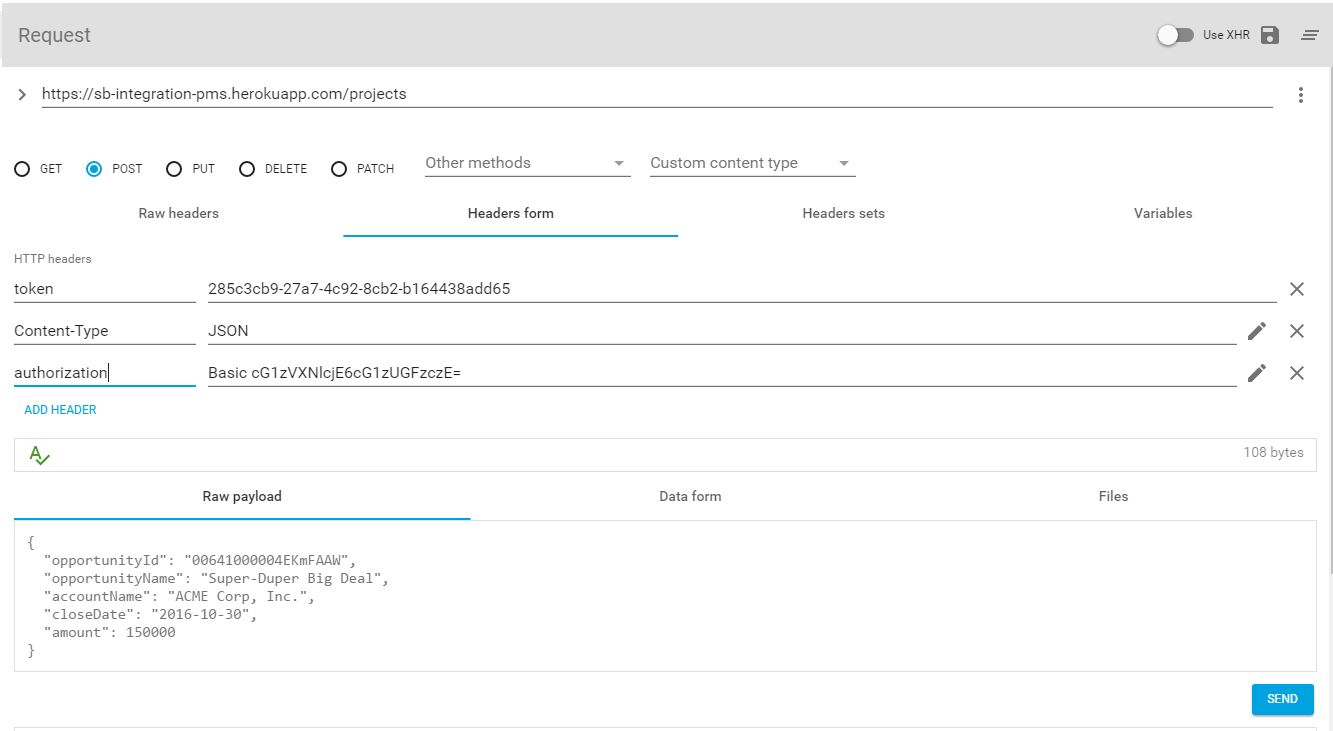
Task: Remove the token header
Action: tap(1297, 289)
